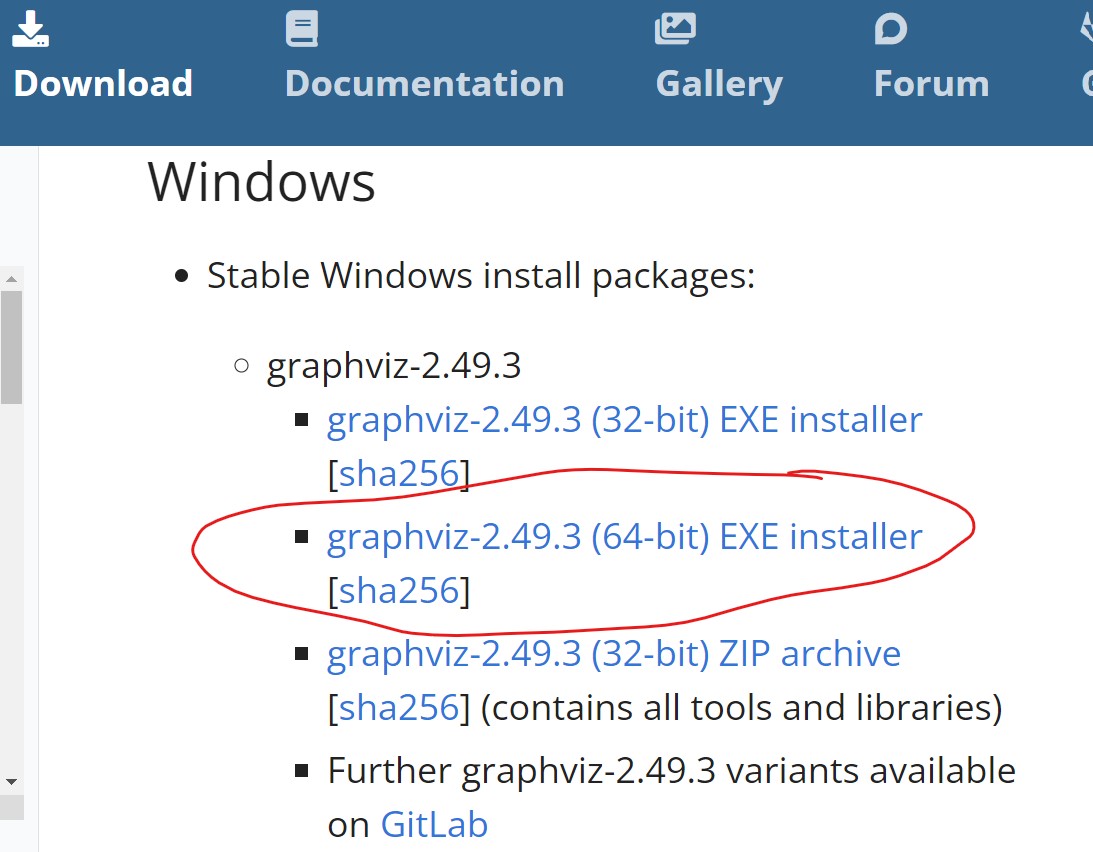Click the scrollbar up arrow
This screenshot has width=1093, height=852.
coord(10,278)
